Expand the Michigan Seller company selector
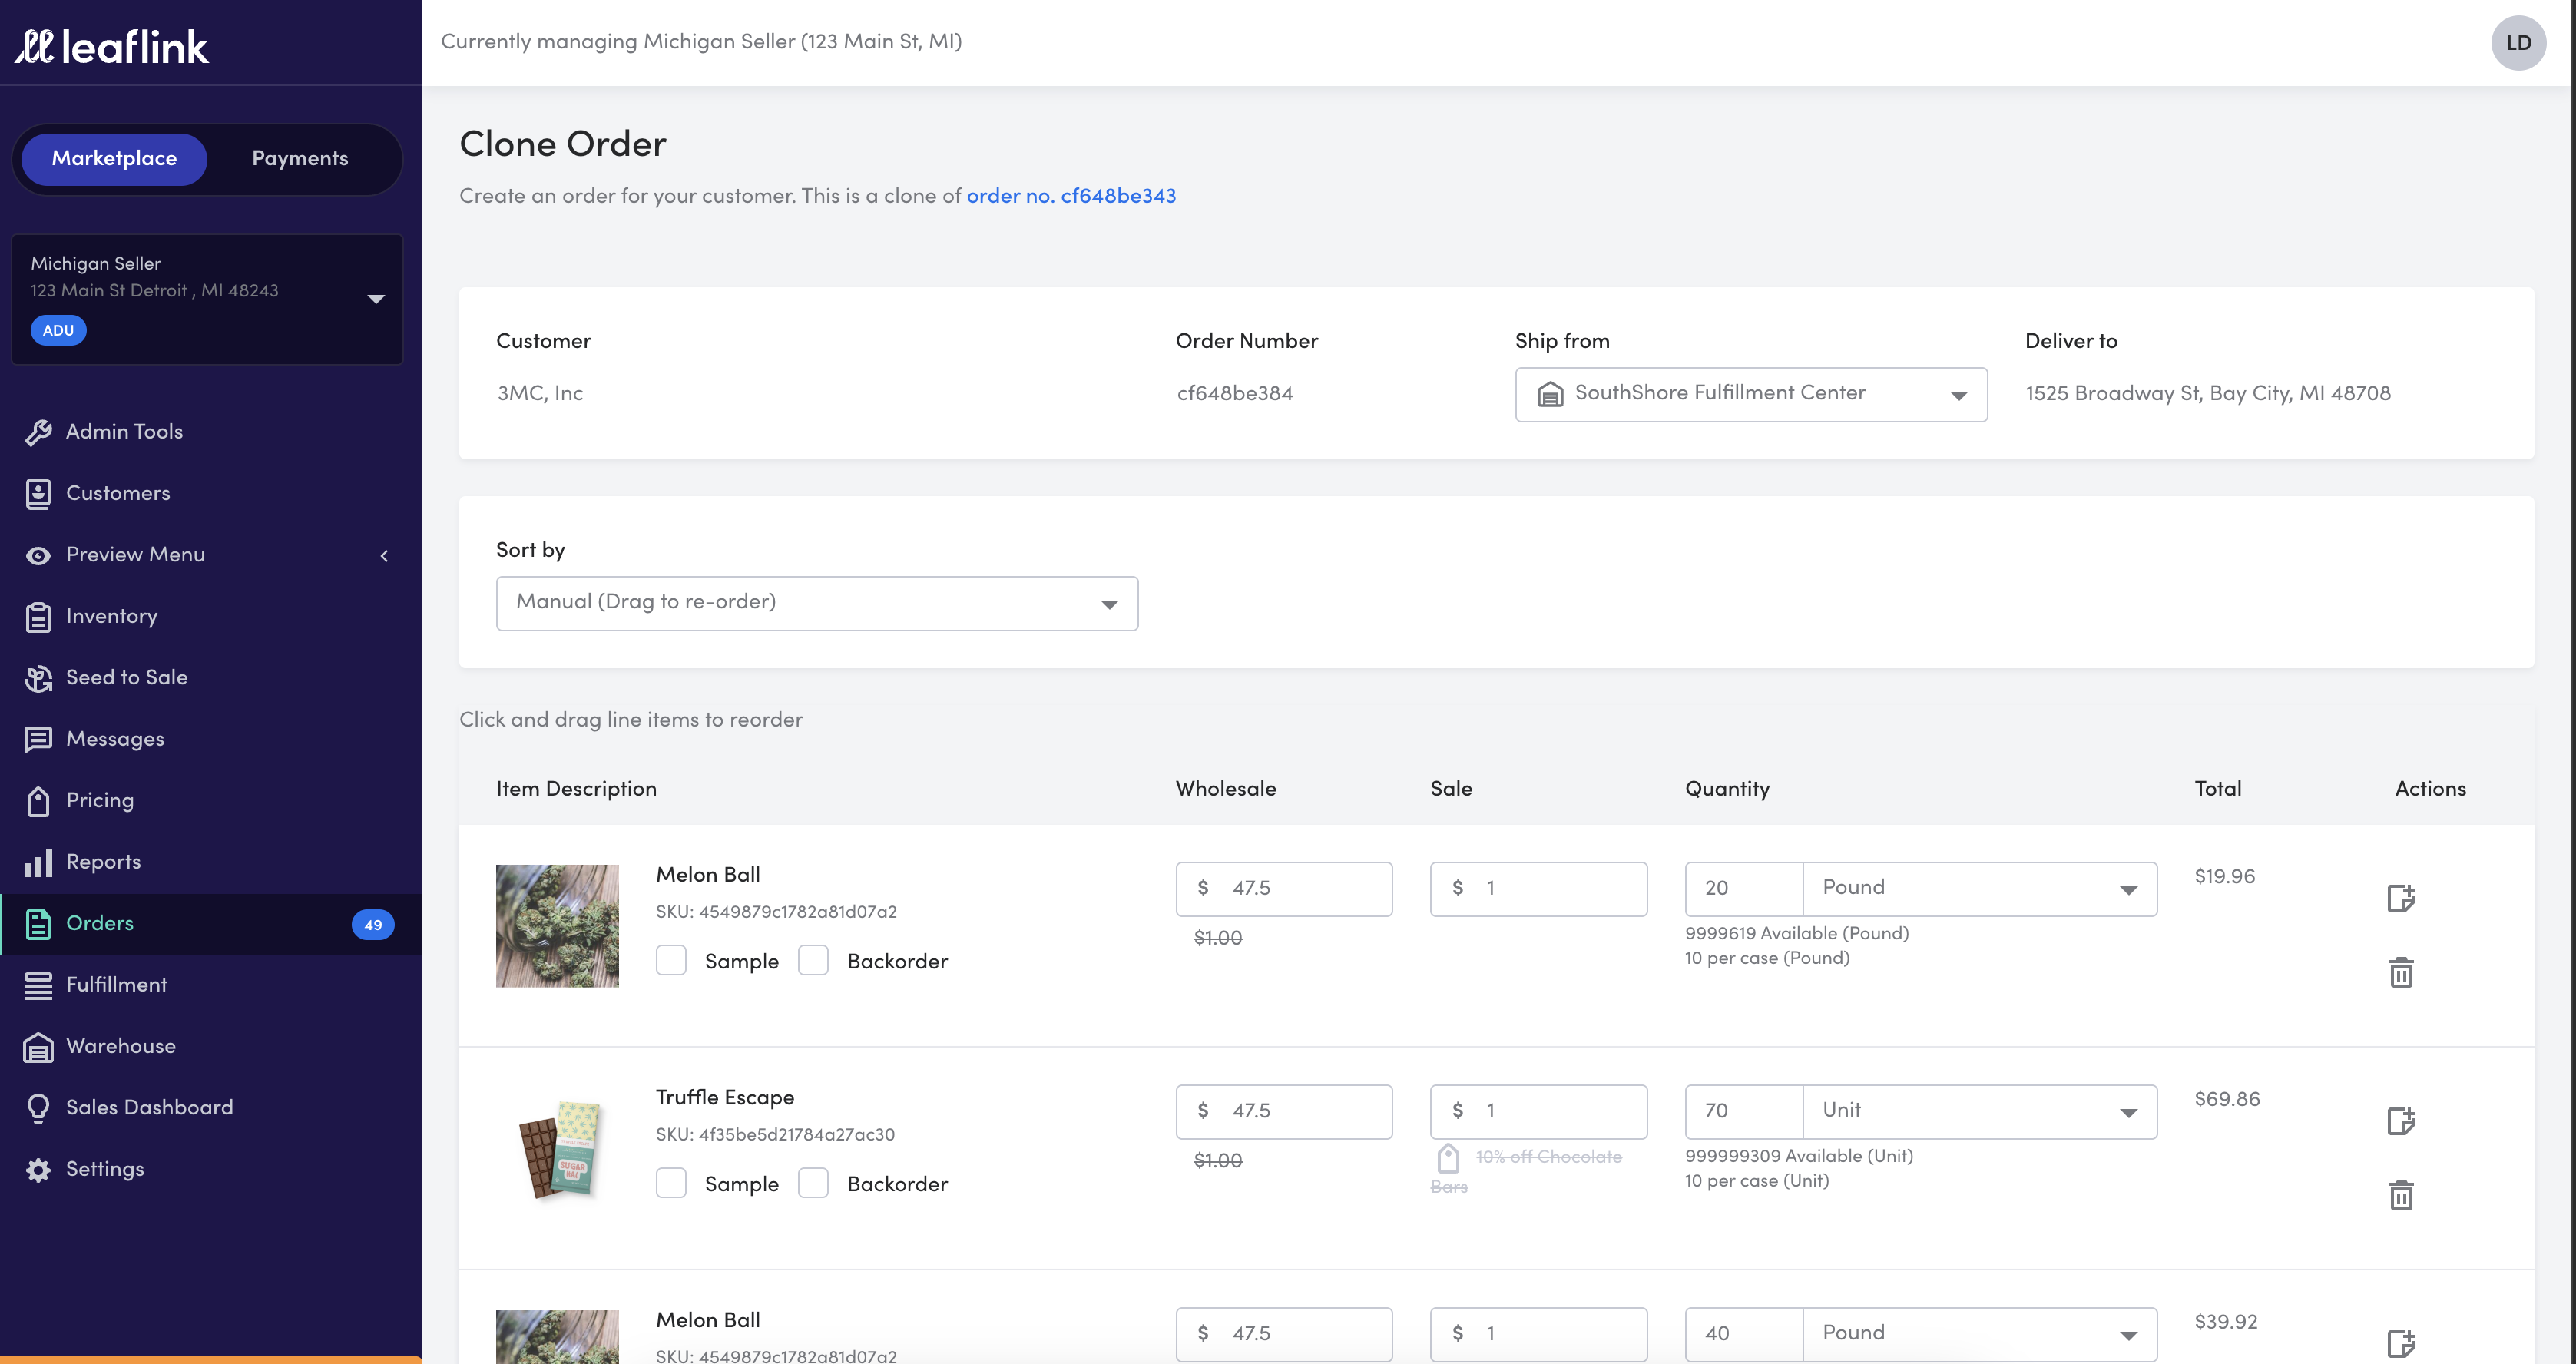The height and width of the screenshot is (1364, 2576). point(207,299)
